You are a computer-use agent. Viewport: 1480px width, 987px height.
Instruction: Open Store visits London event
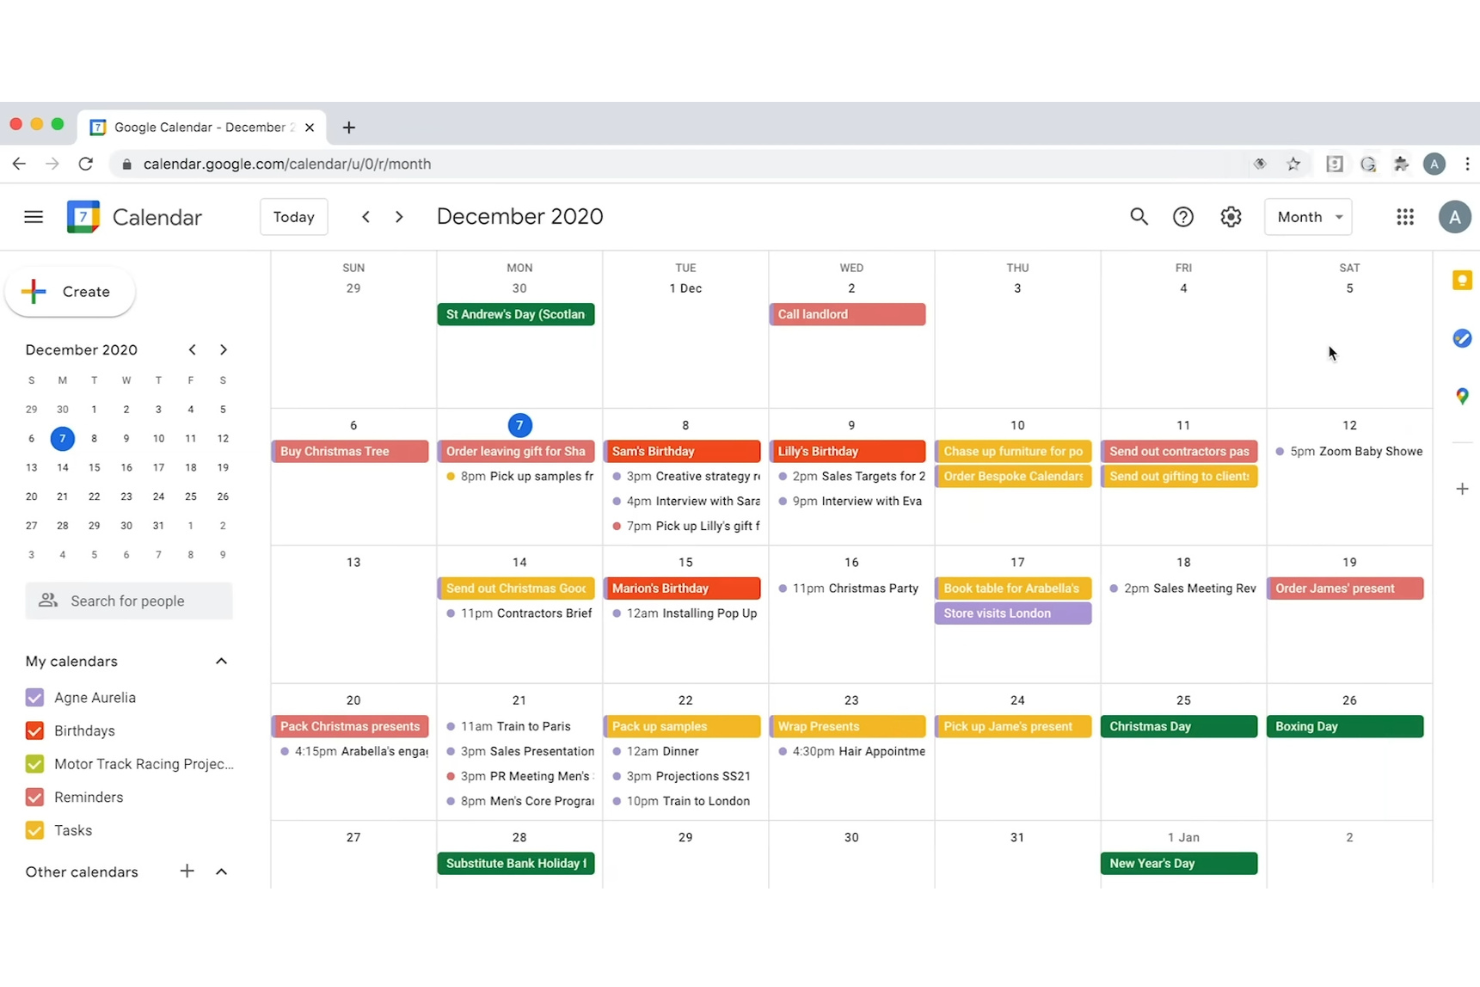pos(1014,613)
